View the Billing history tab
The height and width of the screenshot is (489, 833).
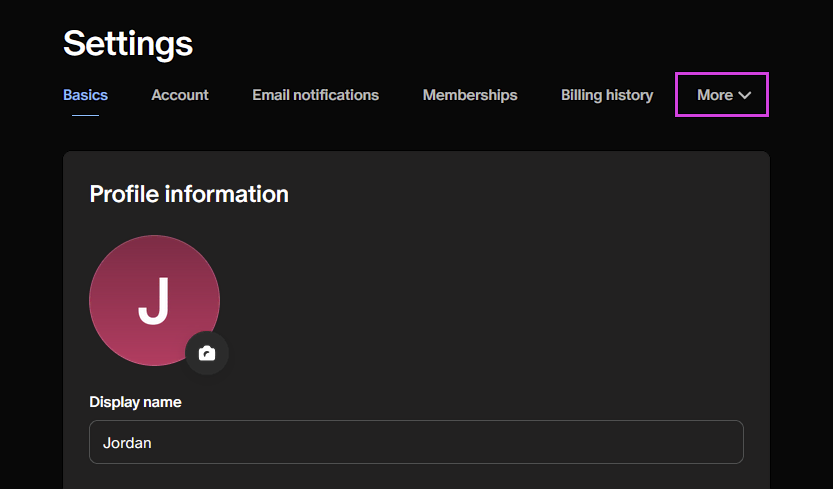pos(607,95)
